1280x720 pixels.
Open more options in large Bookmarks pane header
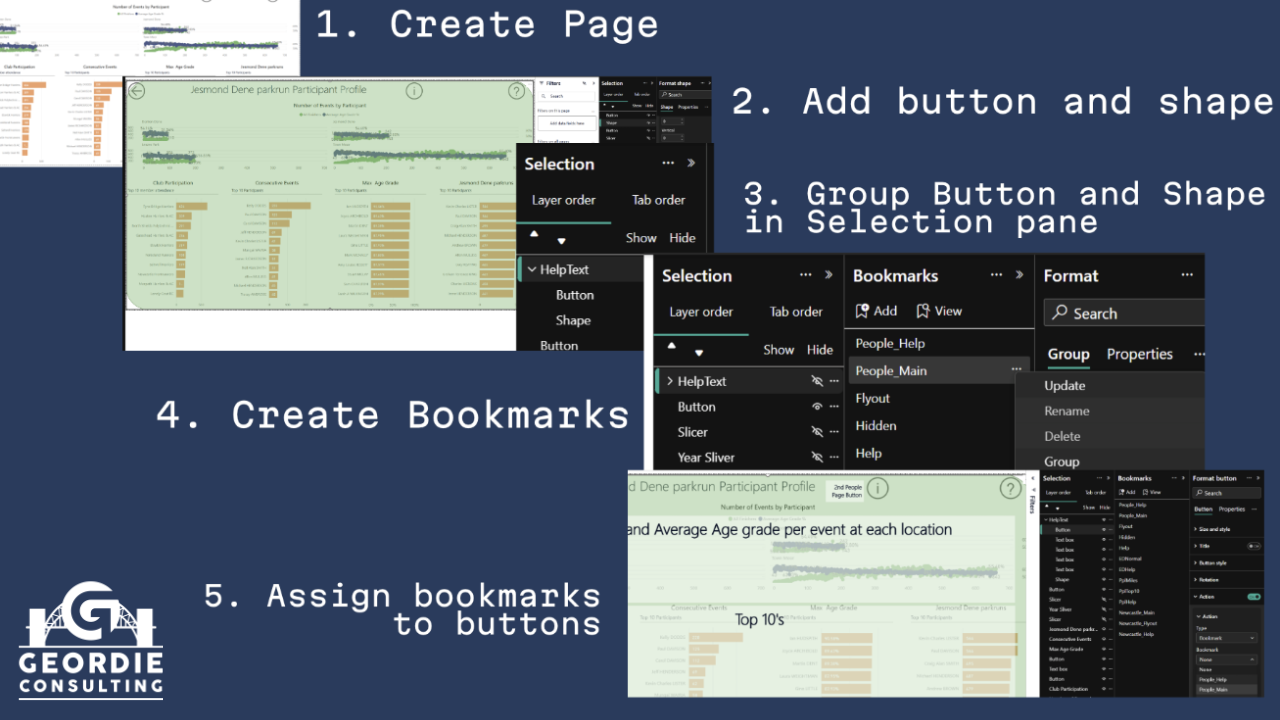[996, 275]
